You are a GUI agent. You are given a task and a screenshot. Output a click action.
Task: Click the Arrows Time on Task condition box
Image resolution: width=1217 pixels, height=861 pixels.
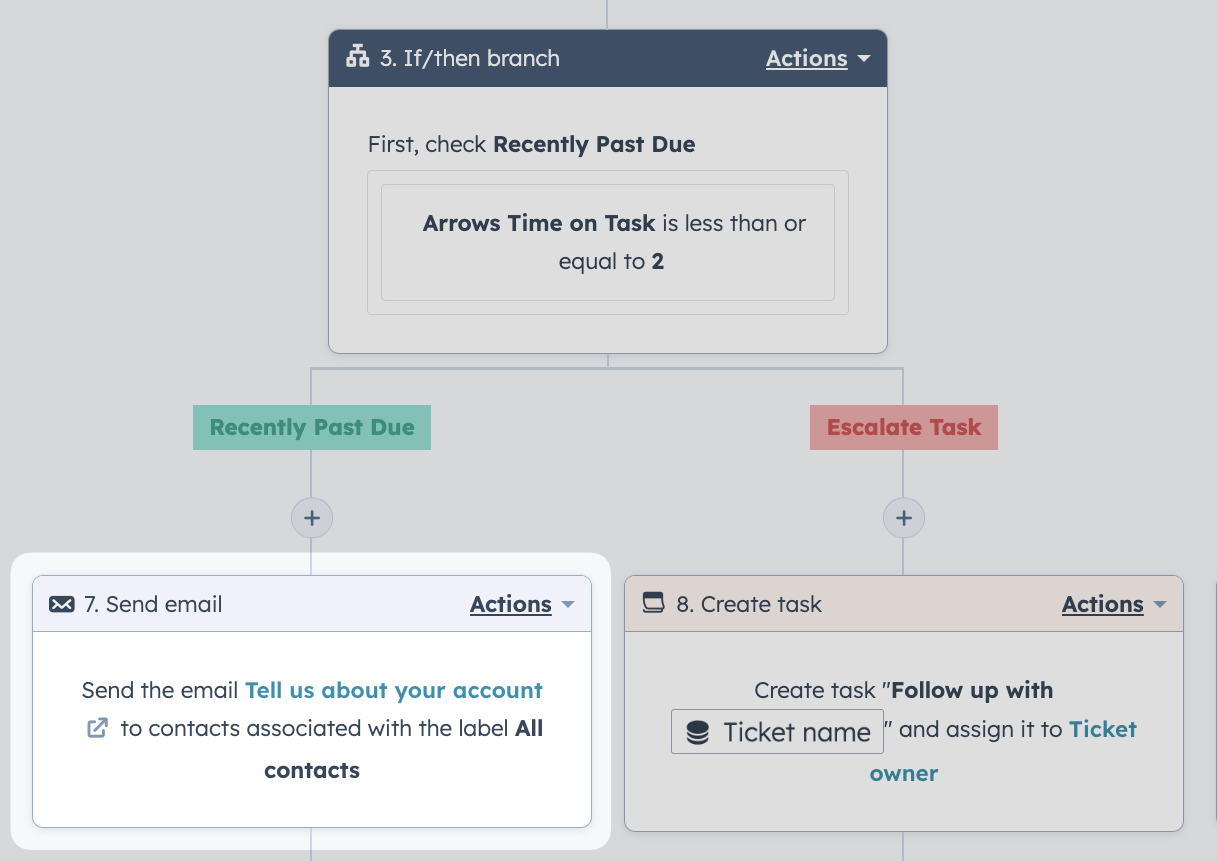coord(608,242)
